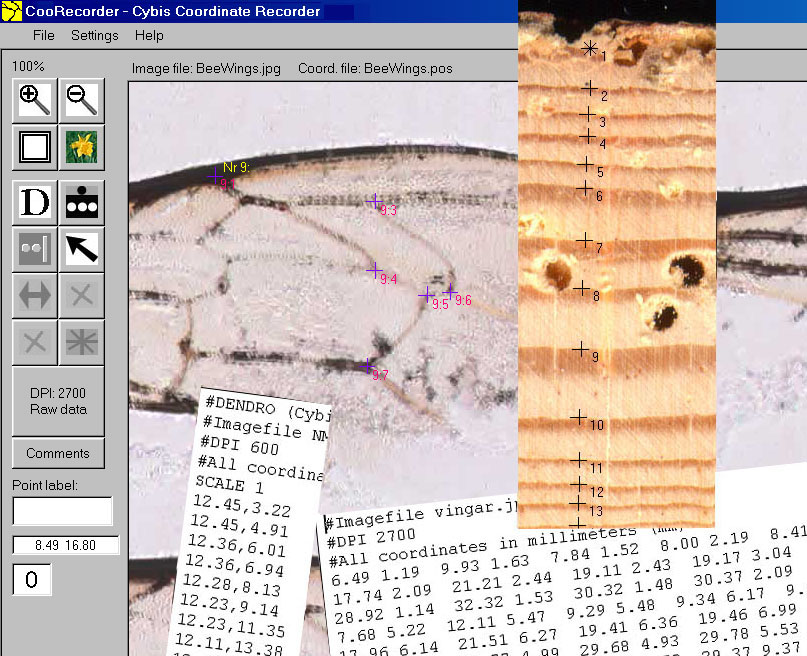
Task: Click the 'Coord. file: BeeWings.pos' label
Action: pos(375,69)
